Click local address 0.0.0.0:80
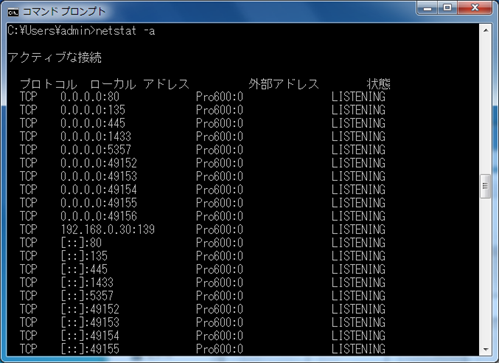 click(x=90, y=97)
